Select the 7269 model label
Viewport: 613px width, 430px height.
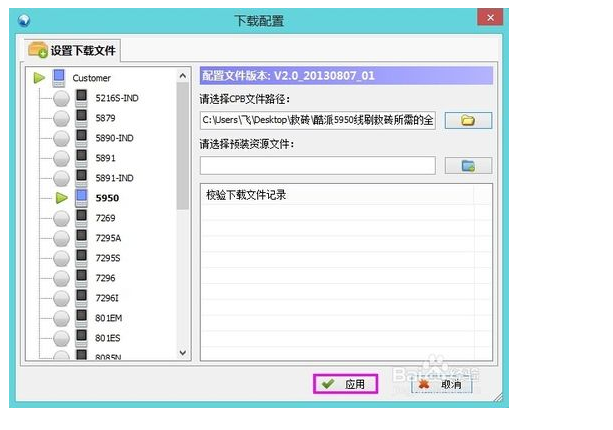coord(105,218)
